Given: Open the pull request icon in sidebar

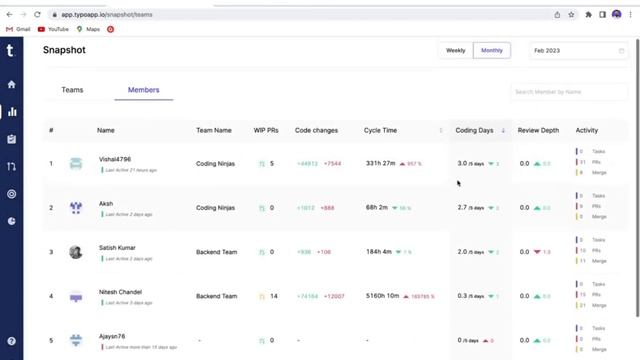Looking at the screenshot, I should [11, 167].
